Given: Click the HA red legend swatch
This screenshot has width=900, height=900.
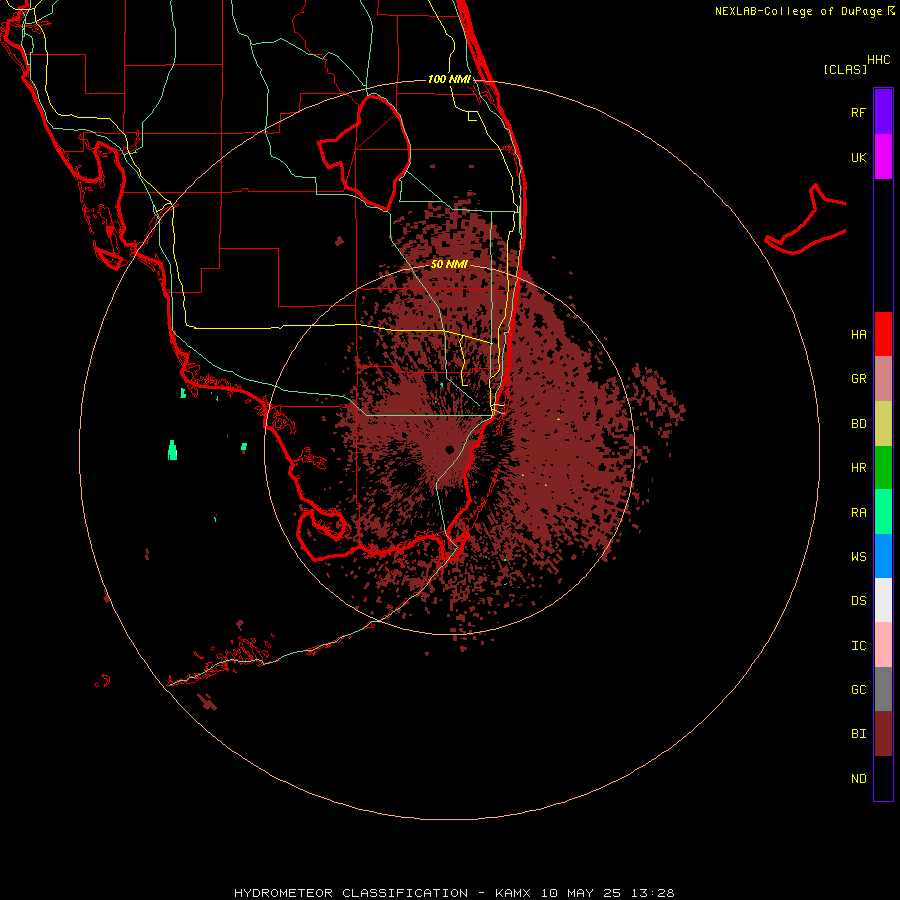Looking at the screenshot, I should (883, 334).
